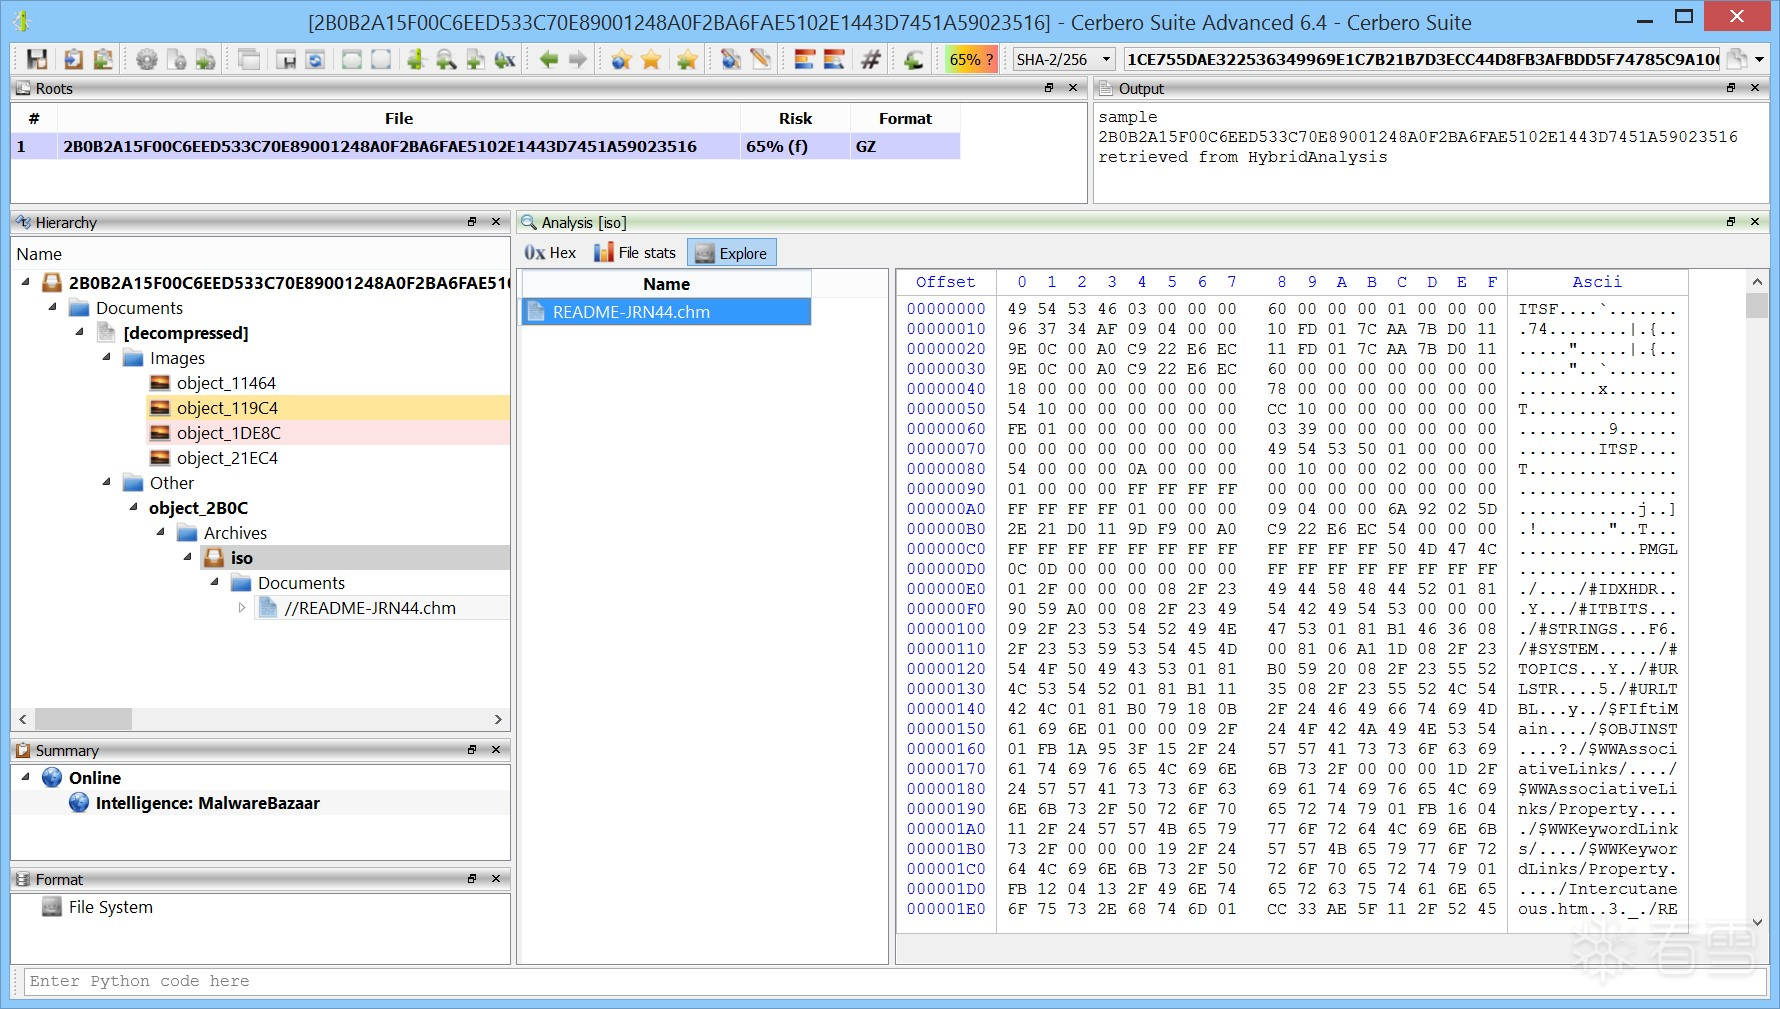Screen dimensions: 1780x1009
Task: Select the Explore tab
Action: (x=731, y=253)
